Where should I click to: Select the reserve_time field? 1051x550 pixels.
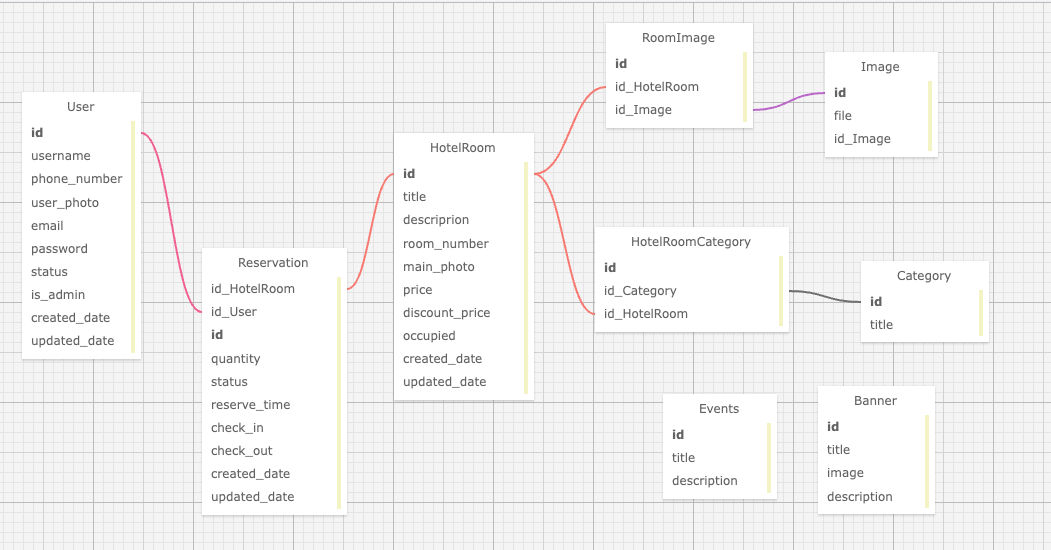tap(250, 405)
